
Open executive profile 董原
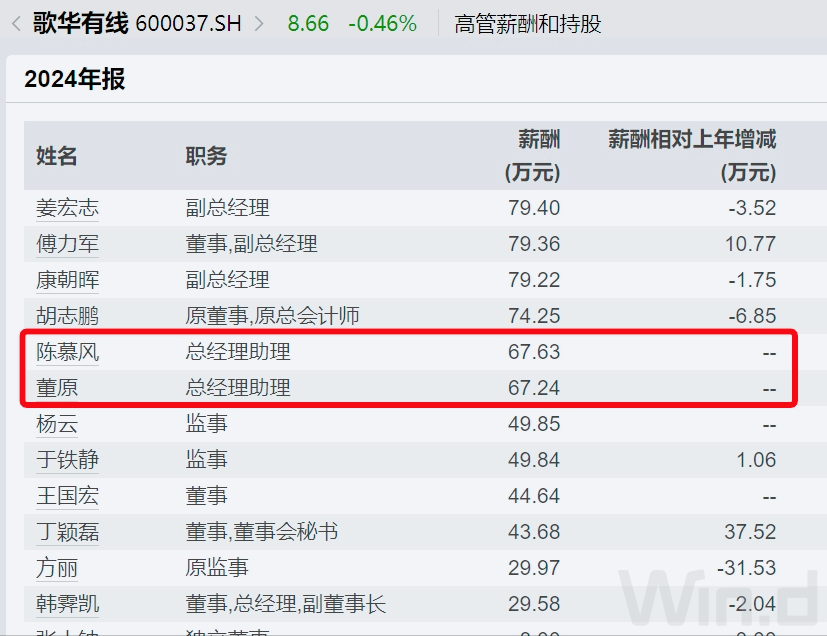point(56,388)
